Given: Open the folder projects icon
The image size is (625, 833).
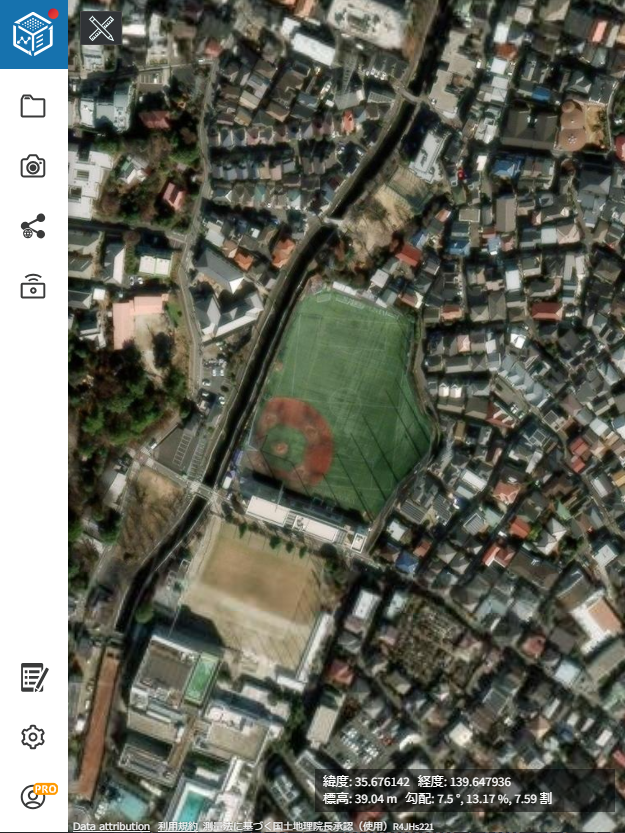Looking at the screenshot, I should click(33, 106).
